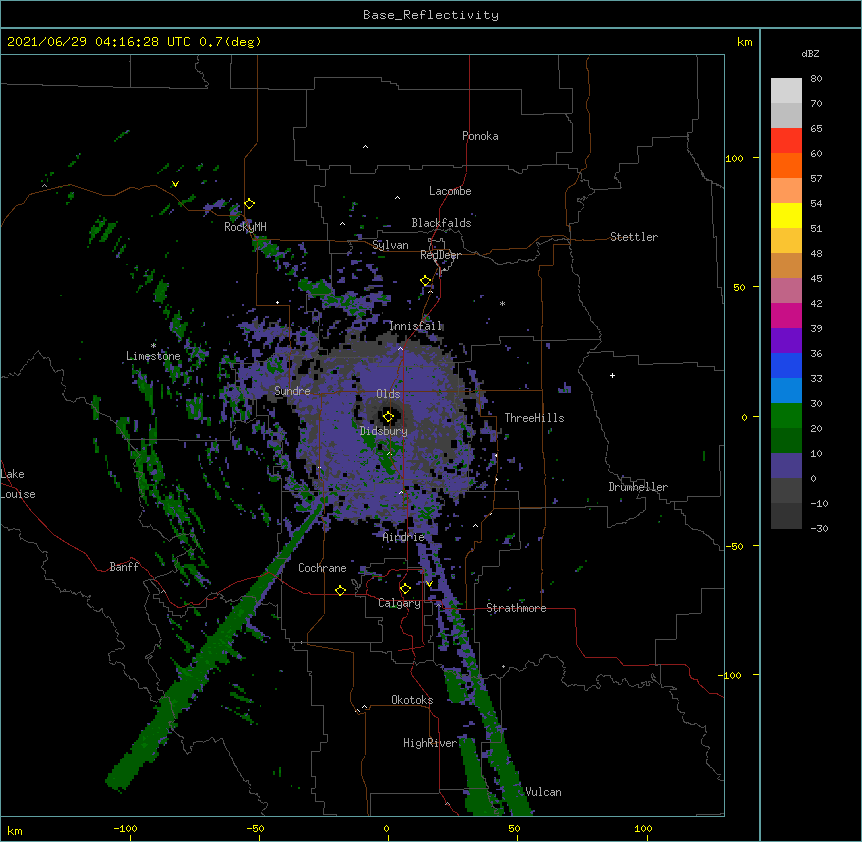Click the Stettler city label
This screenshot has height=842, width=862.
pyautogui.click(x=634, y=237)
